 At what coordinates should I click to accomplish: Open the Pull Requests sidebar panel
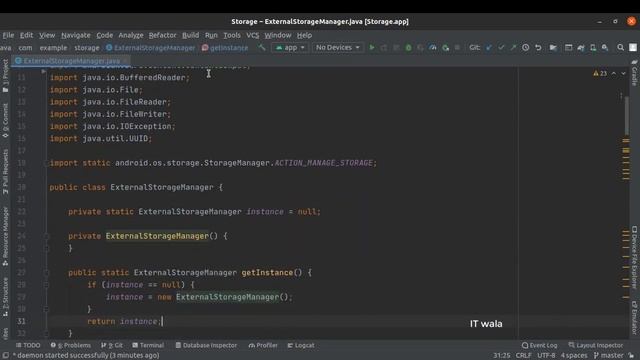click(x=5, y=171)
